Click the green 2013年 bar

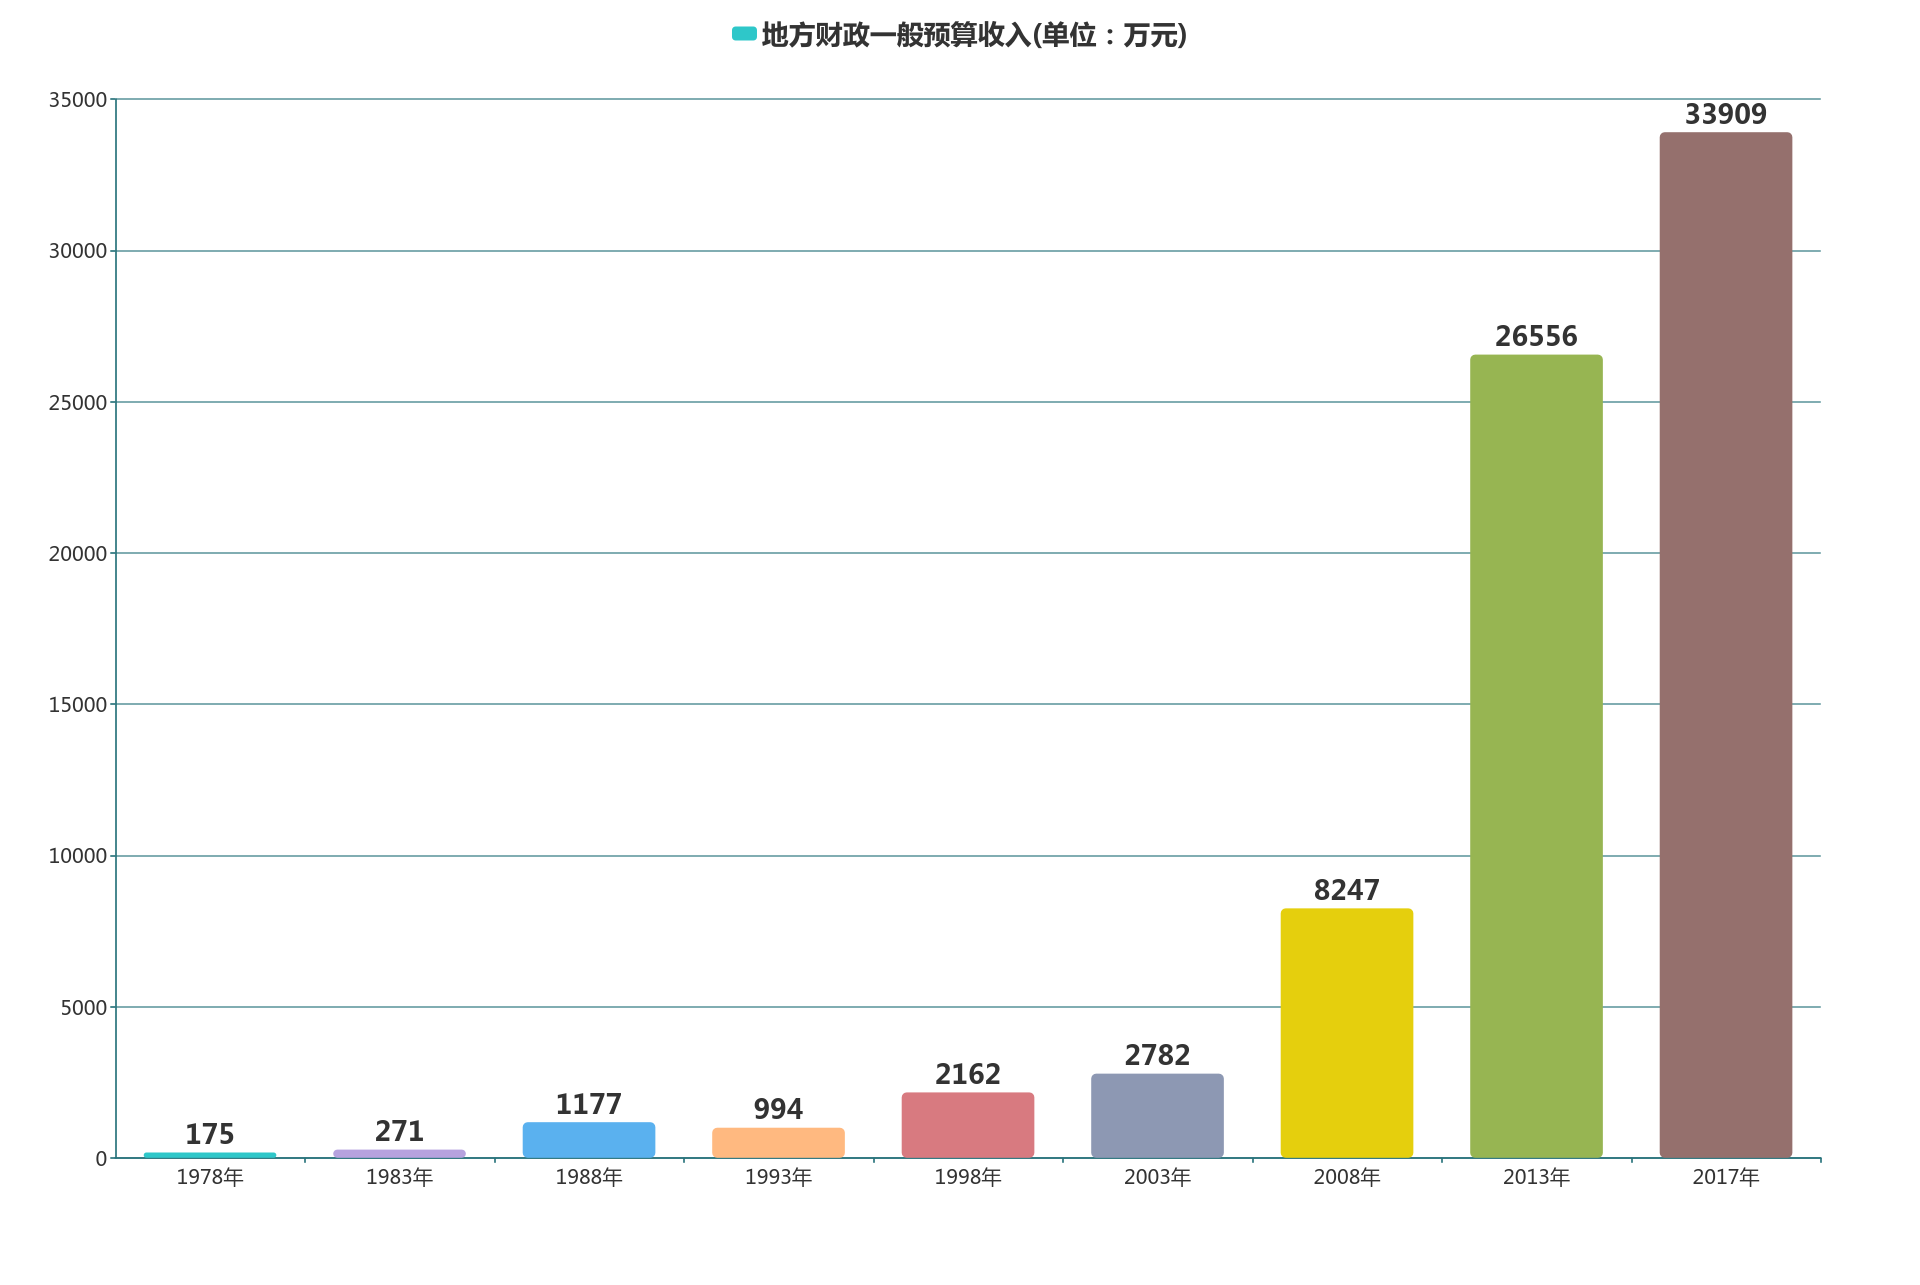(1536, 756)
